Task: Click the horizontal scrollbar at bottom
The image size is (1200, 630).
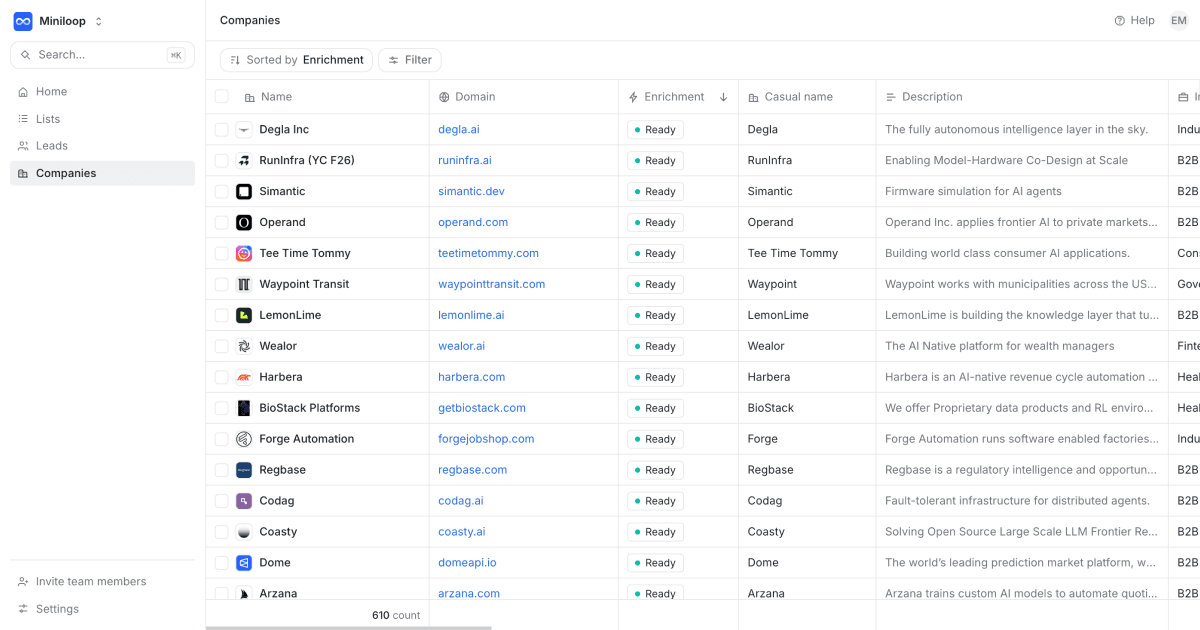Action: pos(349,628)
